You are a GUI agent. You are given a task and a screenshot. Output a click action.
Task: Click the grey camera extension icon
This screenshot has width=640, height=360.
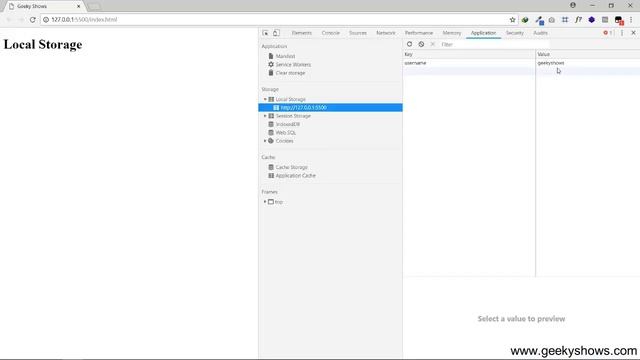[x=552, y=20]
